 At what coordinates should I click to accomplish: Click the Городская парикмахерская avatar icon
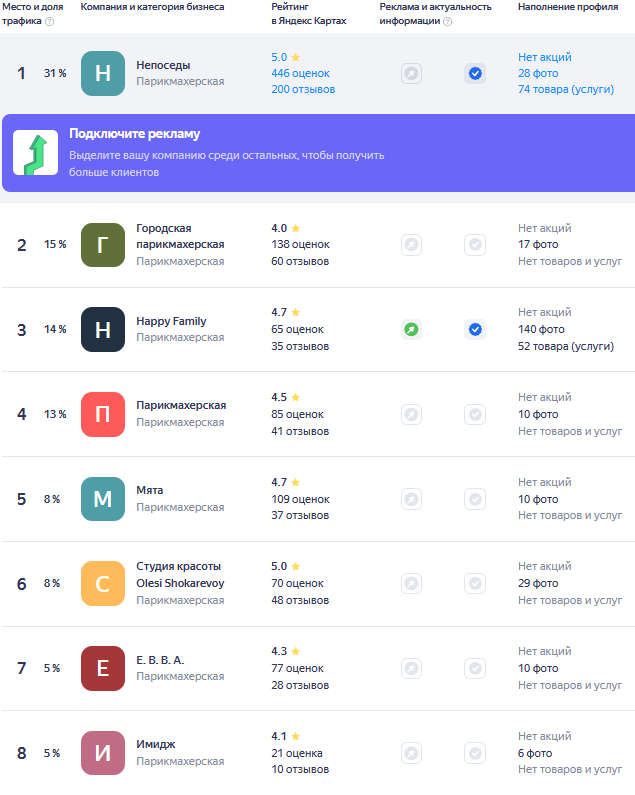click(103, 245)
